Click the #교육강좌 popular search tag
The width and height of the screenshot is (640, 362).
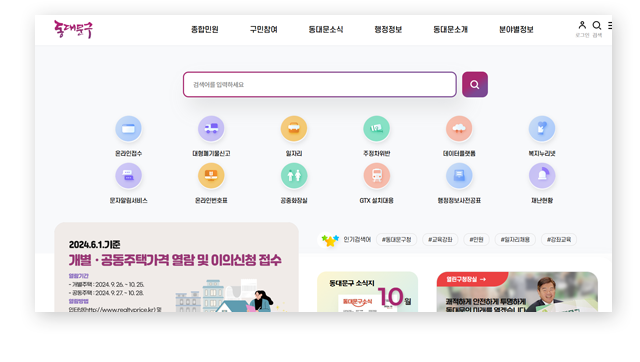pos(440,240)
